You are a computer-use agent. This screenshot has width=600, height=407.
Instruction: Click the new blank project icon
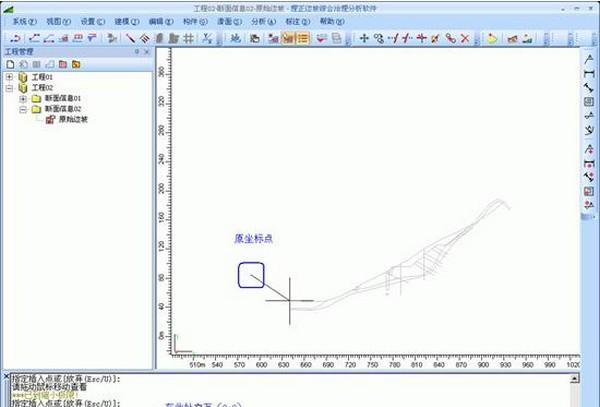click(10, 64)
